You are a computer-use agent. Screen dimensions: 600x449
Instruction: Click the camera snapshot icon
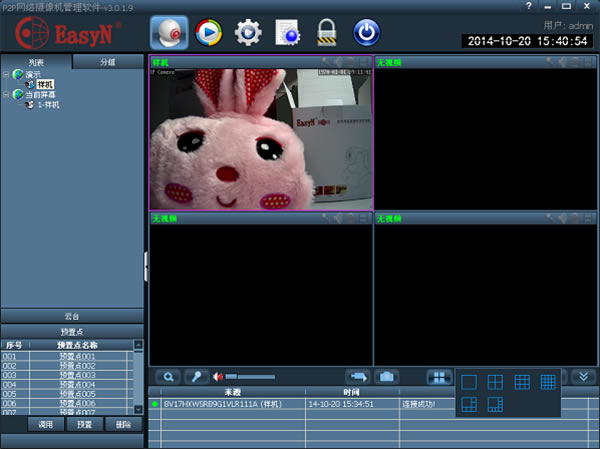386,377
